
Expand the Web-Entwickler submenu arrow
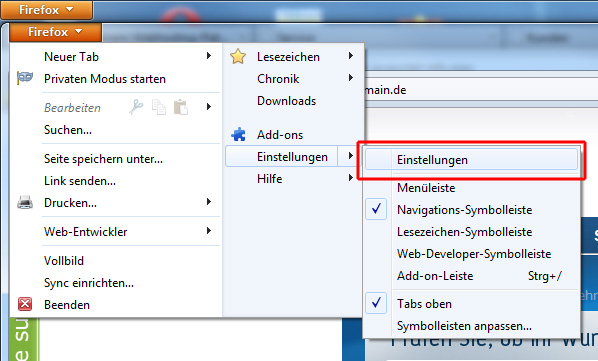(209, 231)
